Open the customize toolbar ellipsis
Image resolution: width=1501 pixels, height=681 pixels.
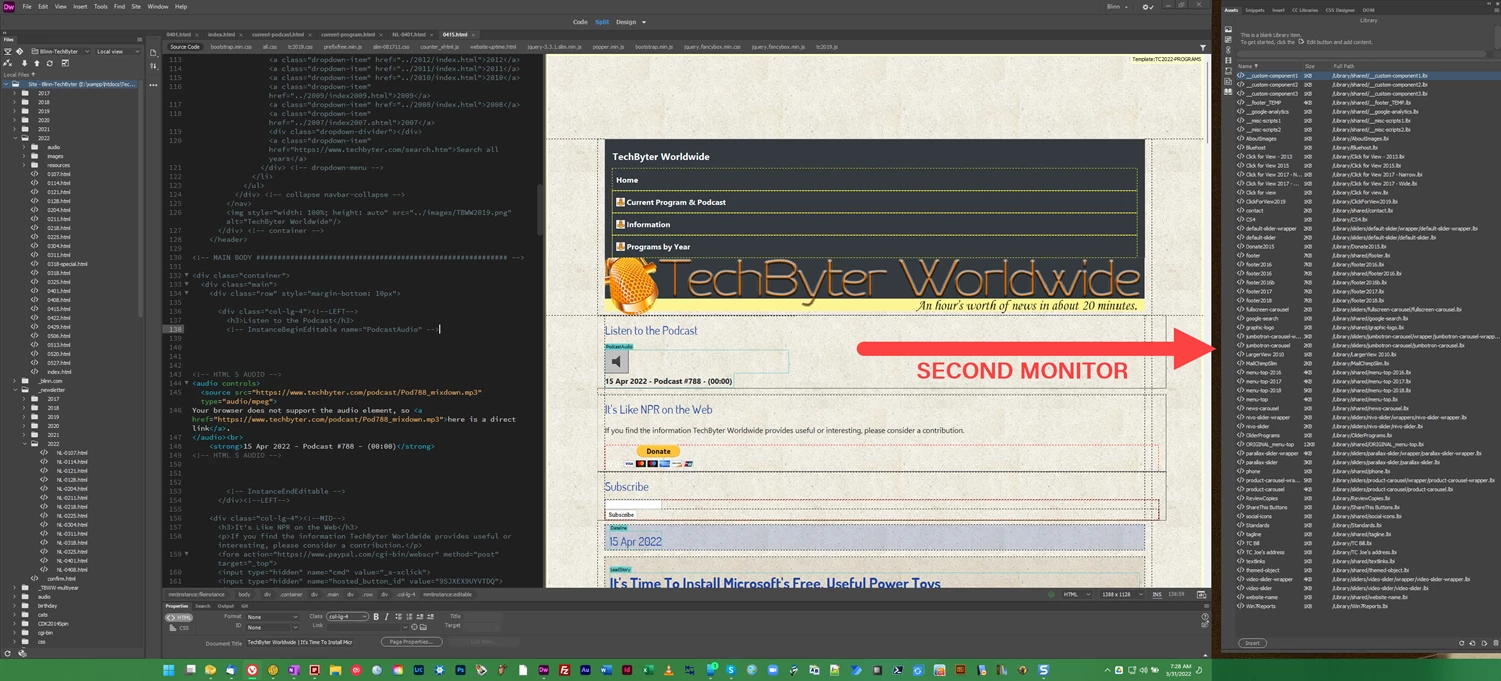(x=153, y=85)
